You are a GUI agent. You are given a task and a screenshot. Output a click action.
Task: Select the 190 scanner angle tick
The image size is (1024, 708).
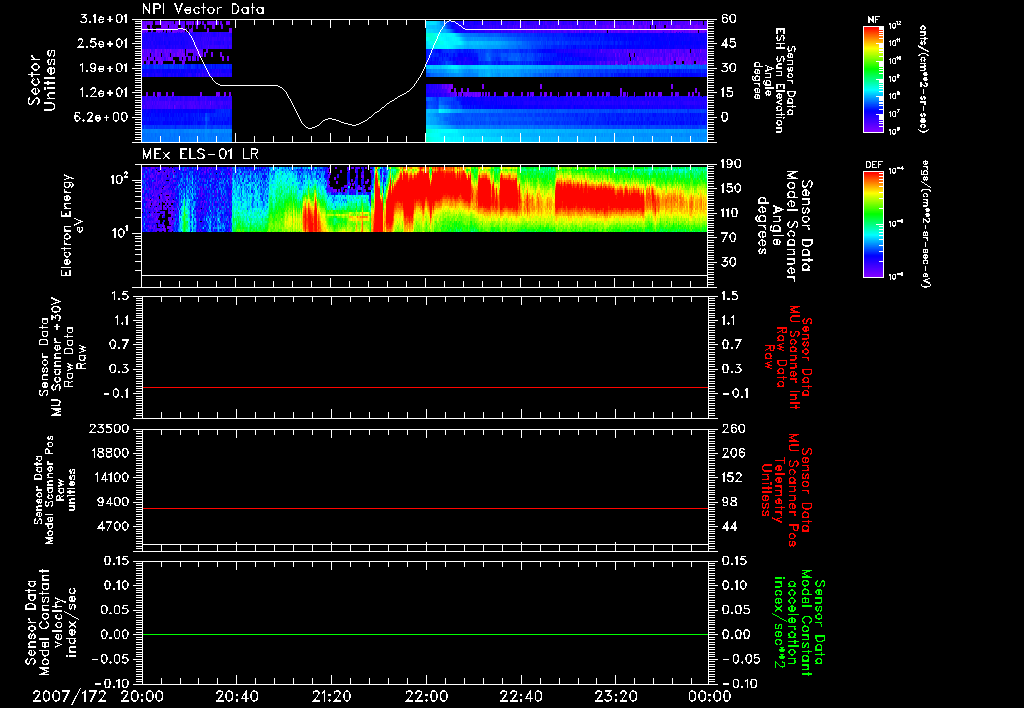click(732, 164)
